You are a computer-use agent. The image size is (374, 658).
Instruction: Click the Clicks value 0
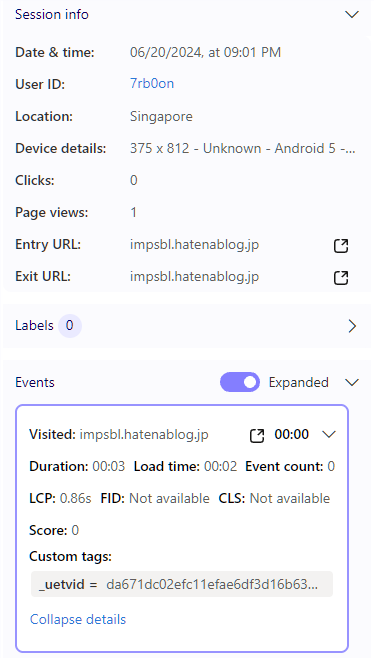(133, 180)
